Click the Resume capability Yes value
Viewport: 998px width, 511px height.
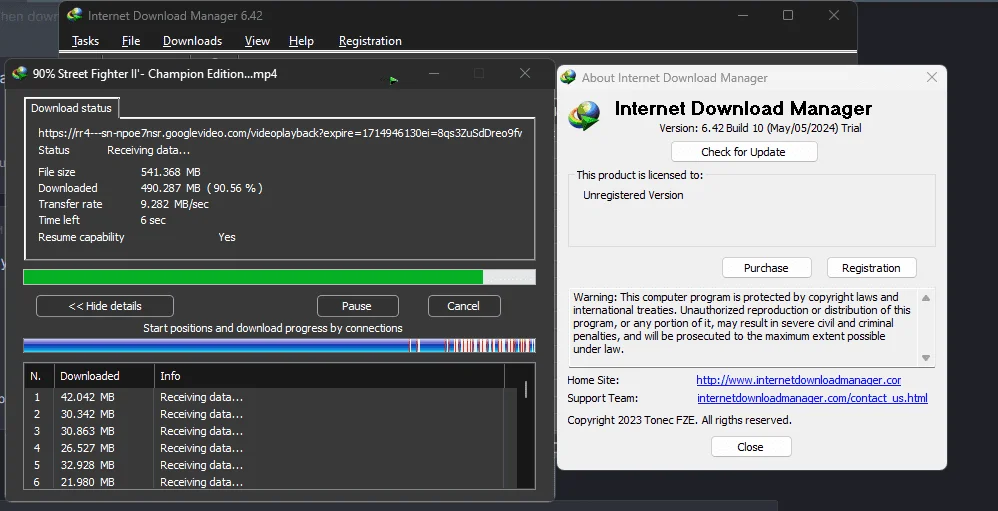(227, 237)
